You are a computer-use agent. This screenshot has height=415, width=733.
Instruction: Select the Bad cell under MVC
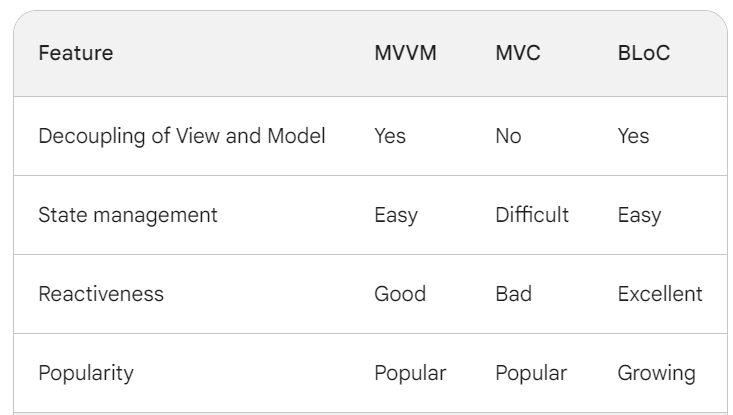[514, 294]
